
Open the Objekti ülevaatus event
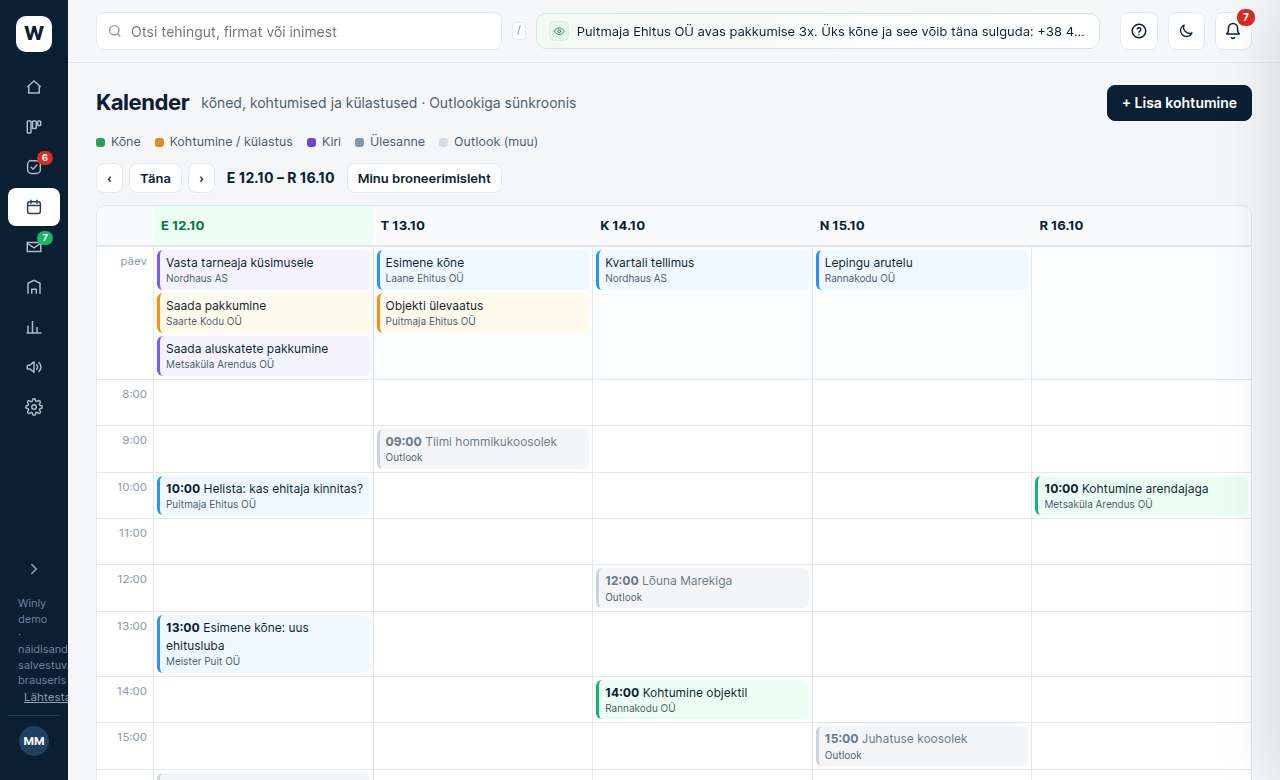tap(483, 313)
